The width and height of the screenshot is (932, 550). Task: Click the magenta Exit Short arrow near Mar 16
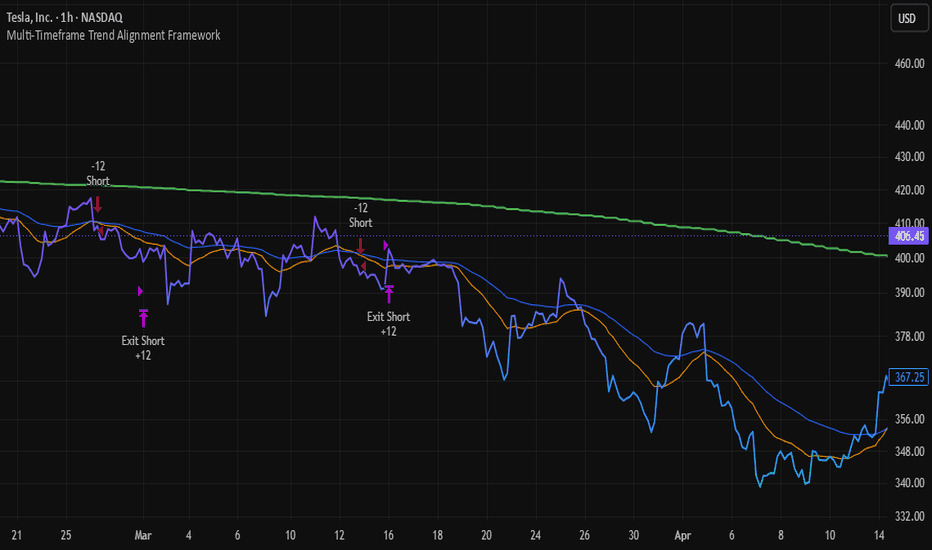coord(389,294)
